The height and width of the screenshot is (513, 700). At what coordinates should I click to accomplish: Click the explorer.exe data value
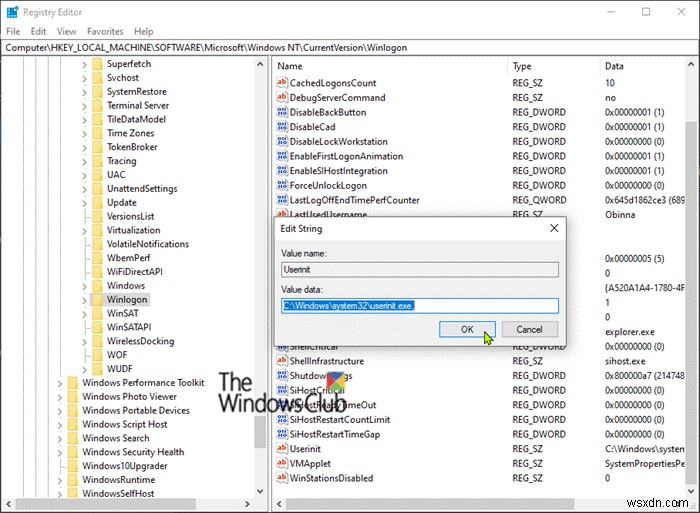point(629,332)
